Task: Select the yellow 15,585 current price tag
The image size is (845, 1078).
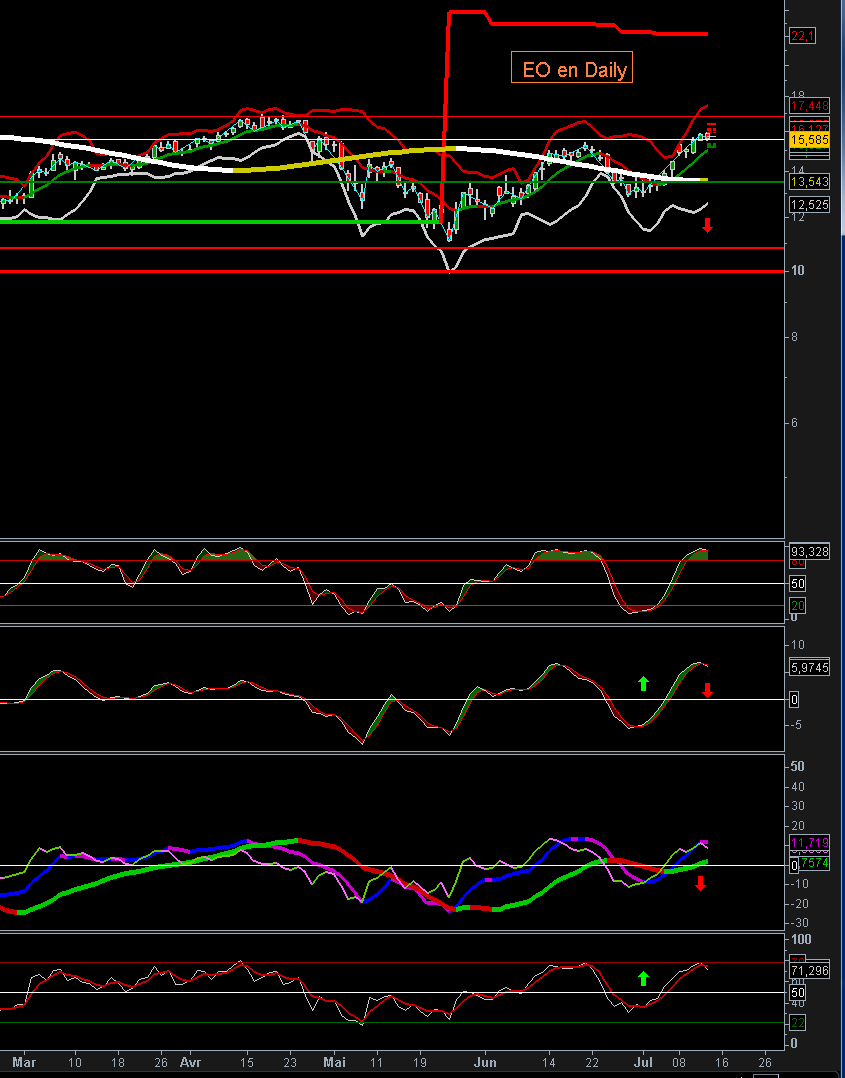Action: click(x=809, y=140)
